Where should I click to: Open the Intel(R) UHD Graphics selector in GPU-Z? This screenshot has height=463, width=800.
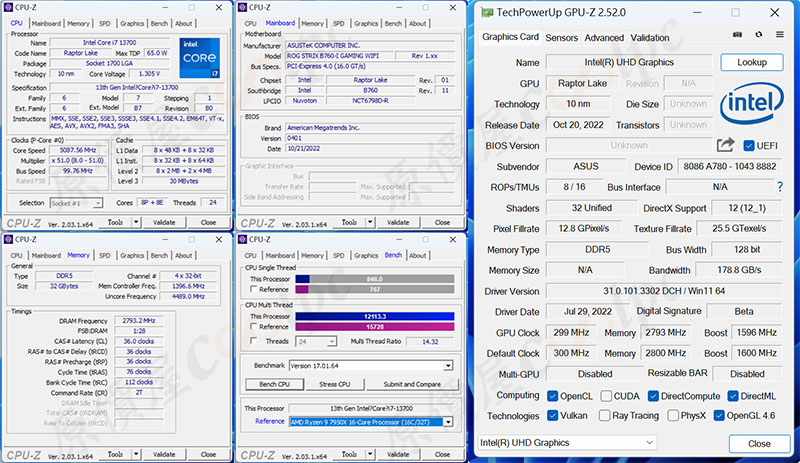pyautogui.click(x=567, y=443)
